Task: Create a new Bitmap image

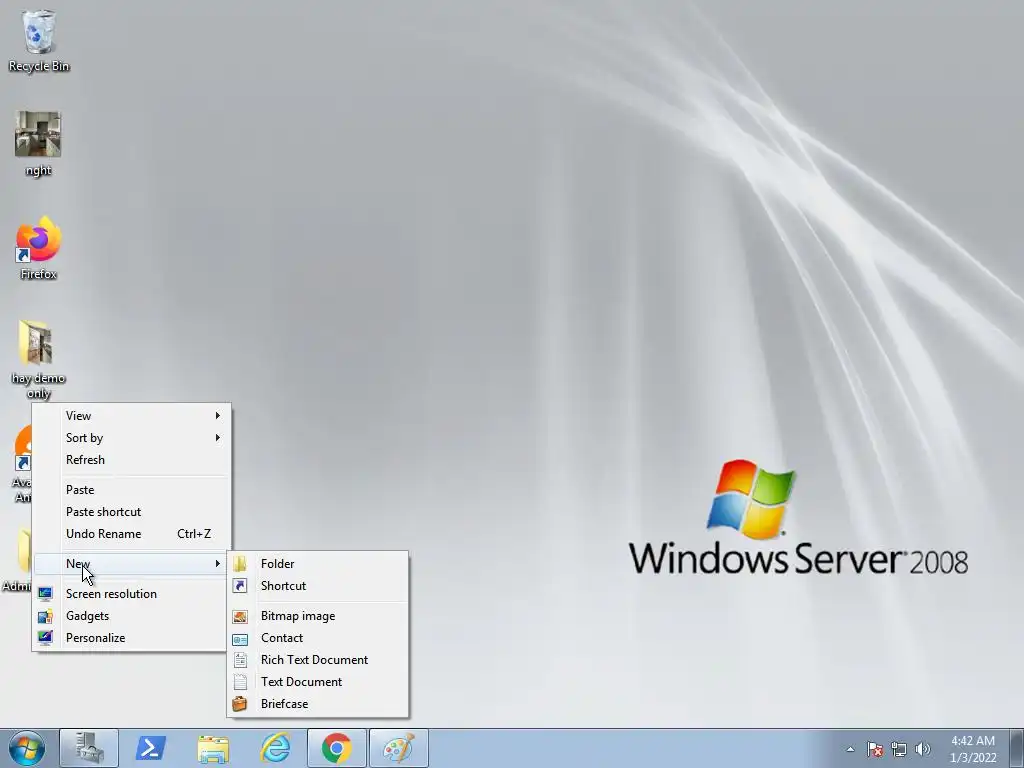Action: coord(318,616)
